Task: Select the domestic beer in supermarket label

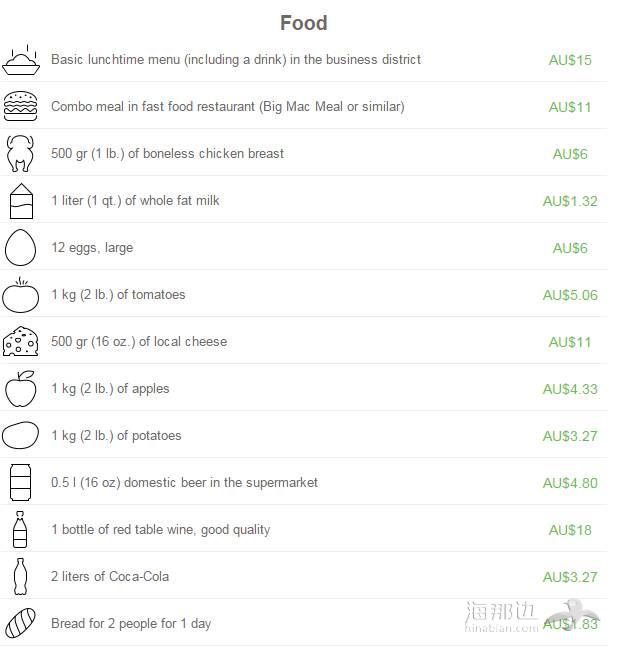Action: tap(184, 483)
